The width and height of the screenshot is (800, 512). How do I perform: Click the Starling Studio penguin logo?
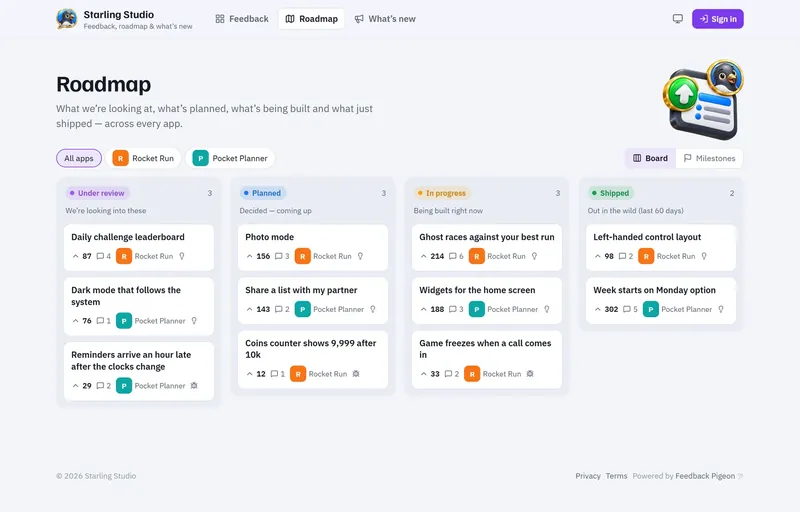[66, 19]
